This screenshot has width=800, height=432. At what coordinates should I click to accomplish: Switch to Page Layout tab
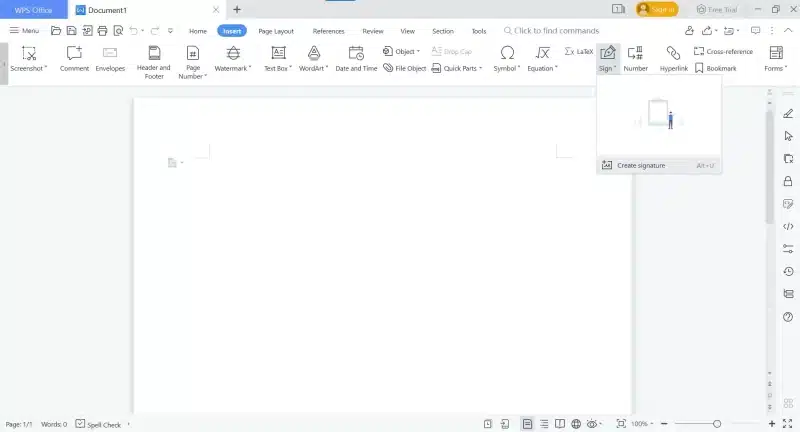coord(276,31)
